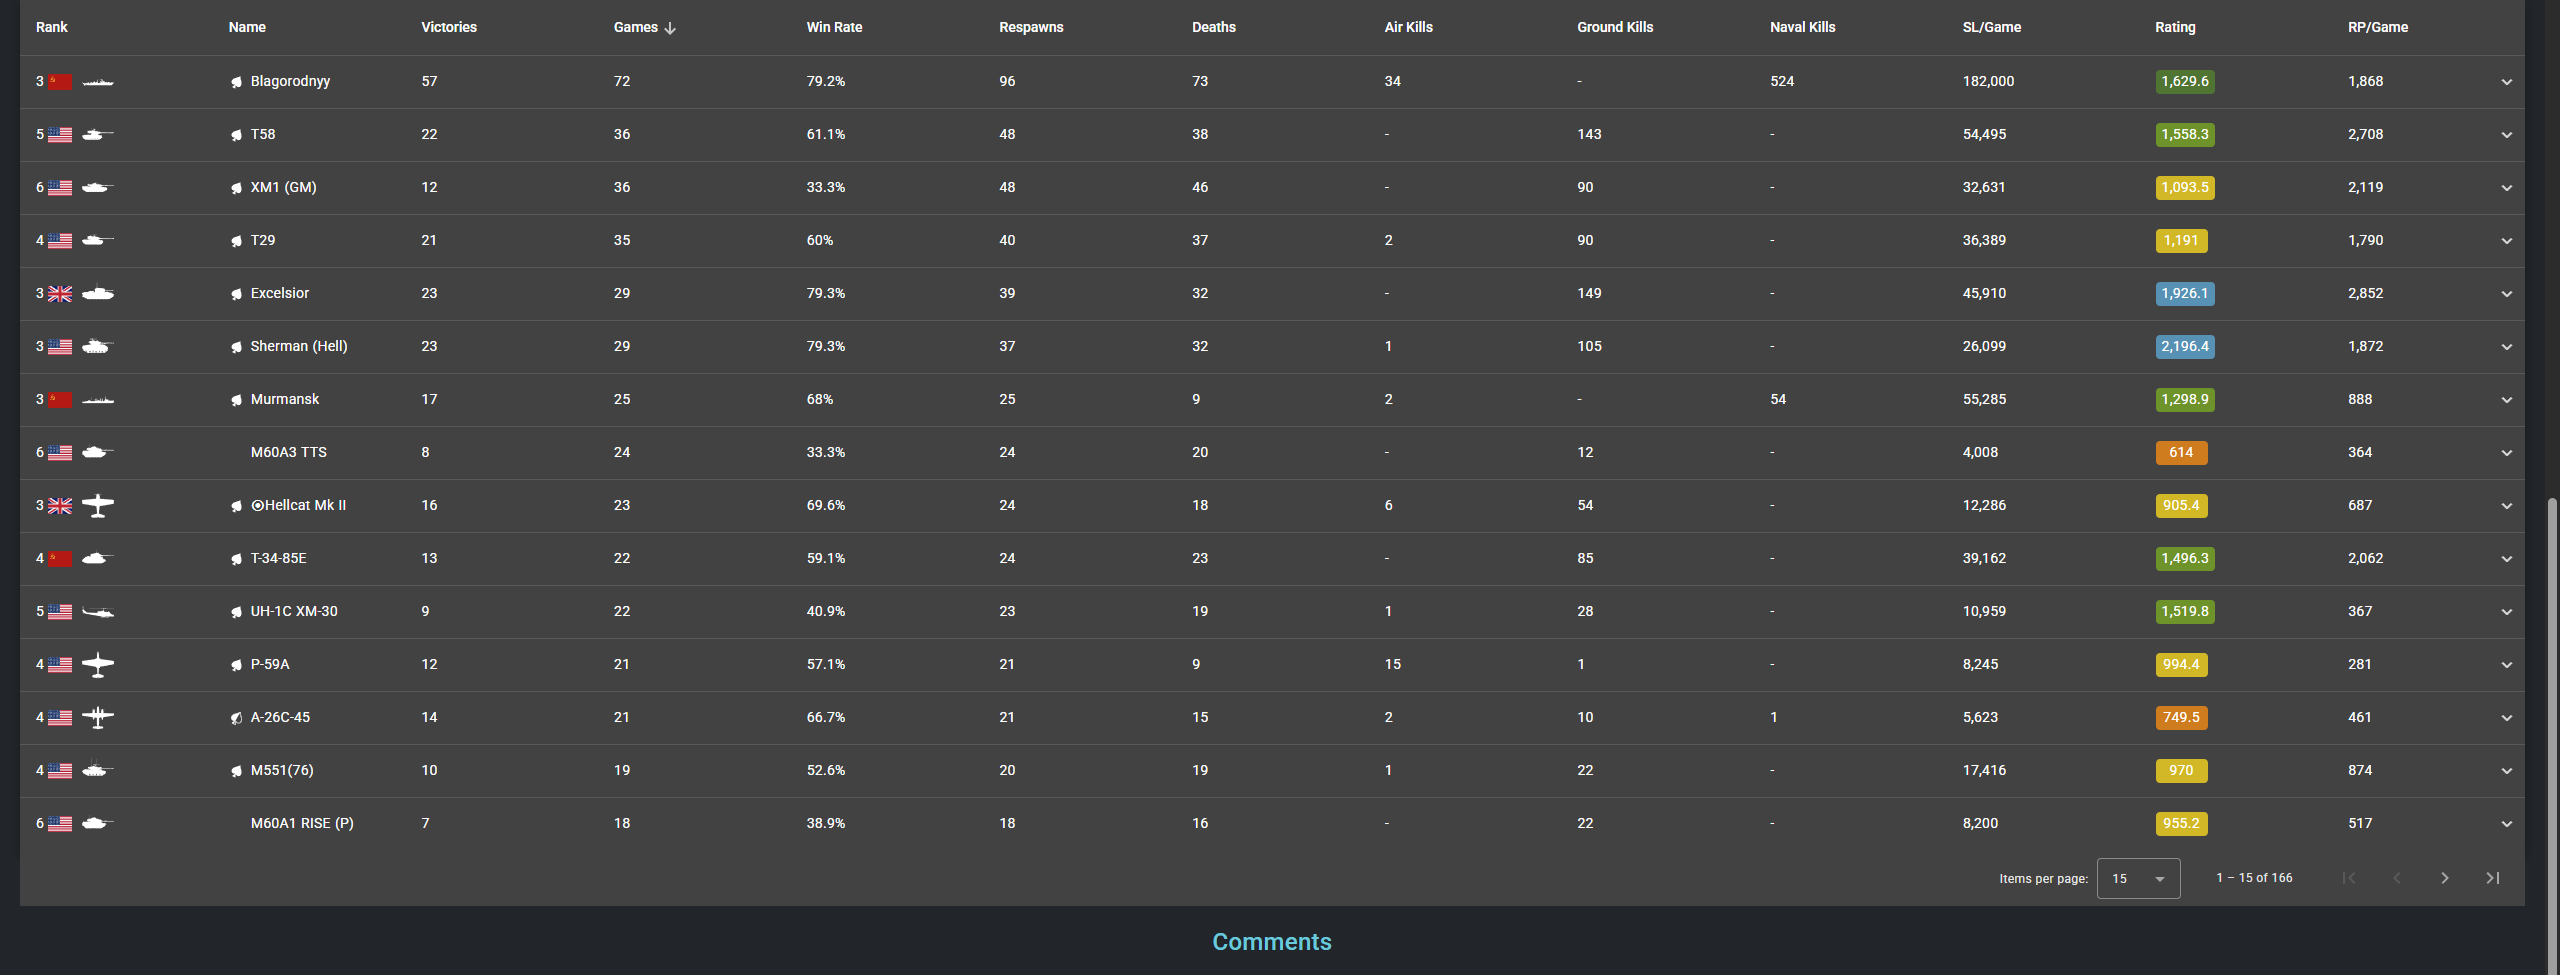The width and height of the screenshot is (2560, 975).
Task: Sort table by Rating column header
Action: tap(2175, 28)
